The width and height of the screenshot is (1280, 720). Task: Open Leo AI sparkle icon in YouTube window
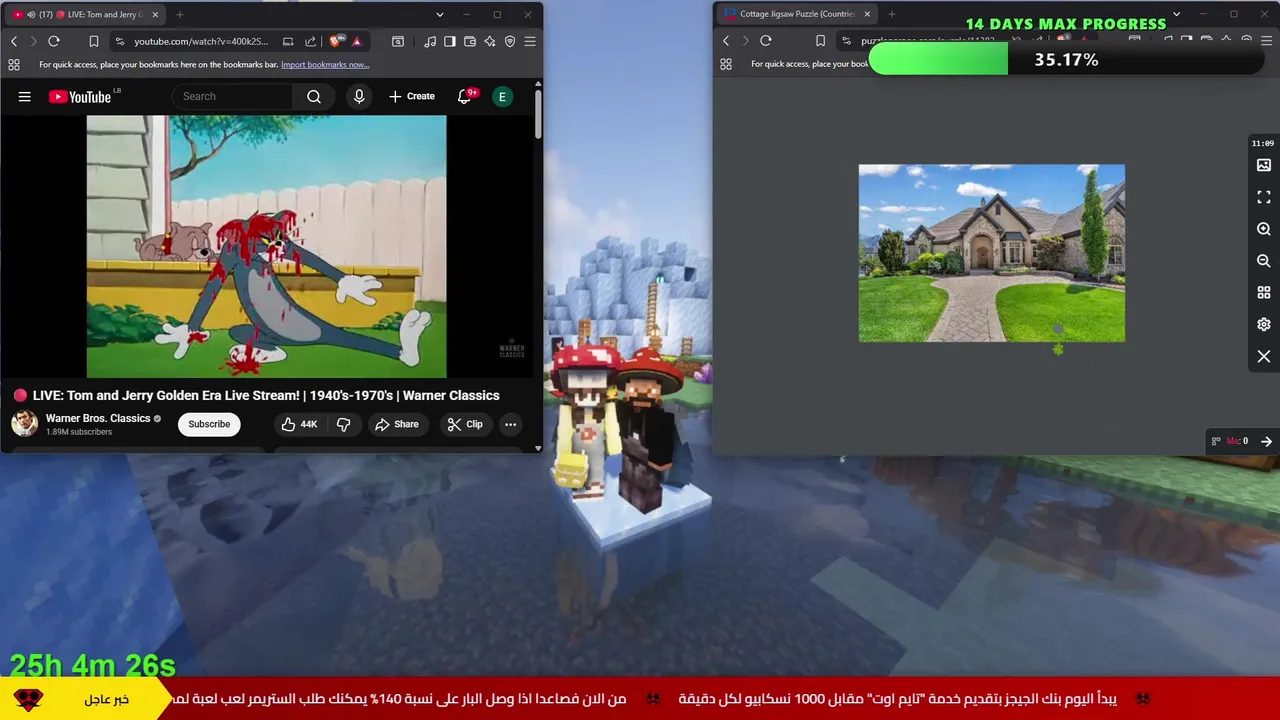pyautogui.click(x=490, y=41)
